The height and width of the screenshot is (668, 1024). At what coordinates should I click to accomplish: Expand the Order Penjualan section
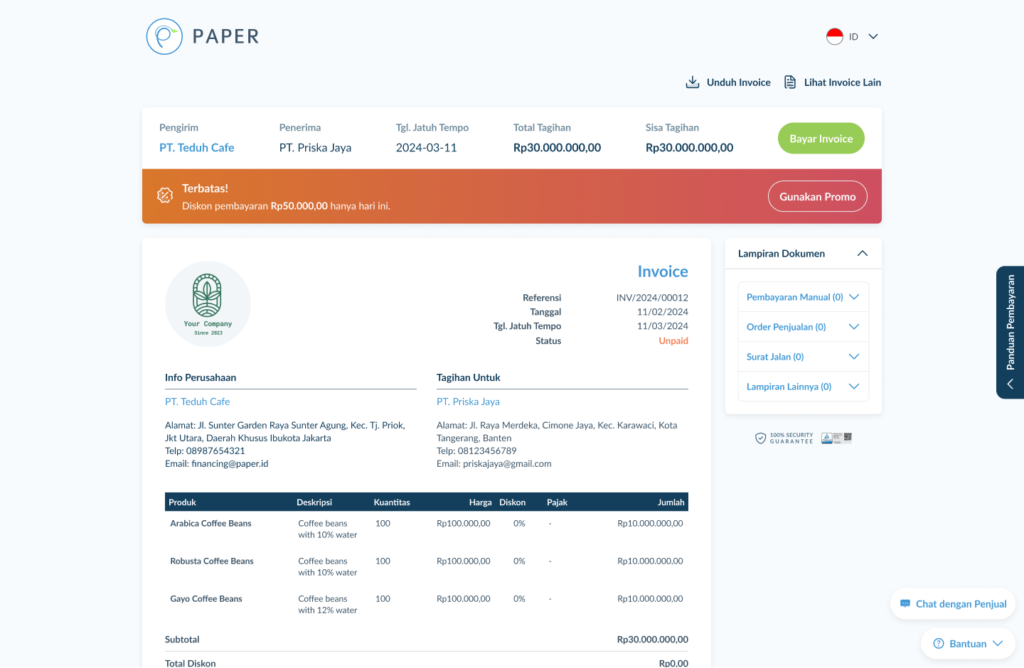pyautogui.click(x=853, y=327)
